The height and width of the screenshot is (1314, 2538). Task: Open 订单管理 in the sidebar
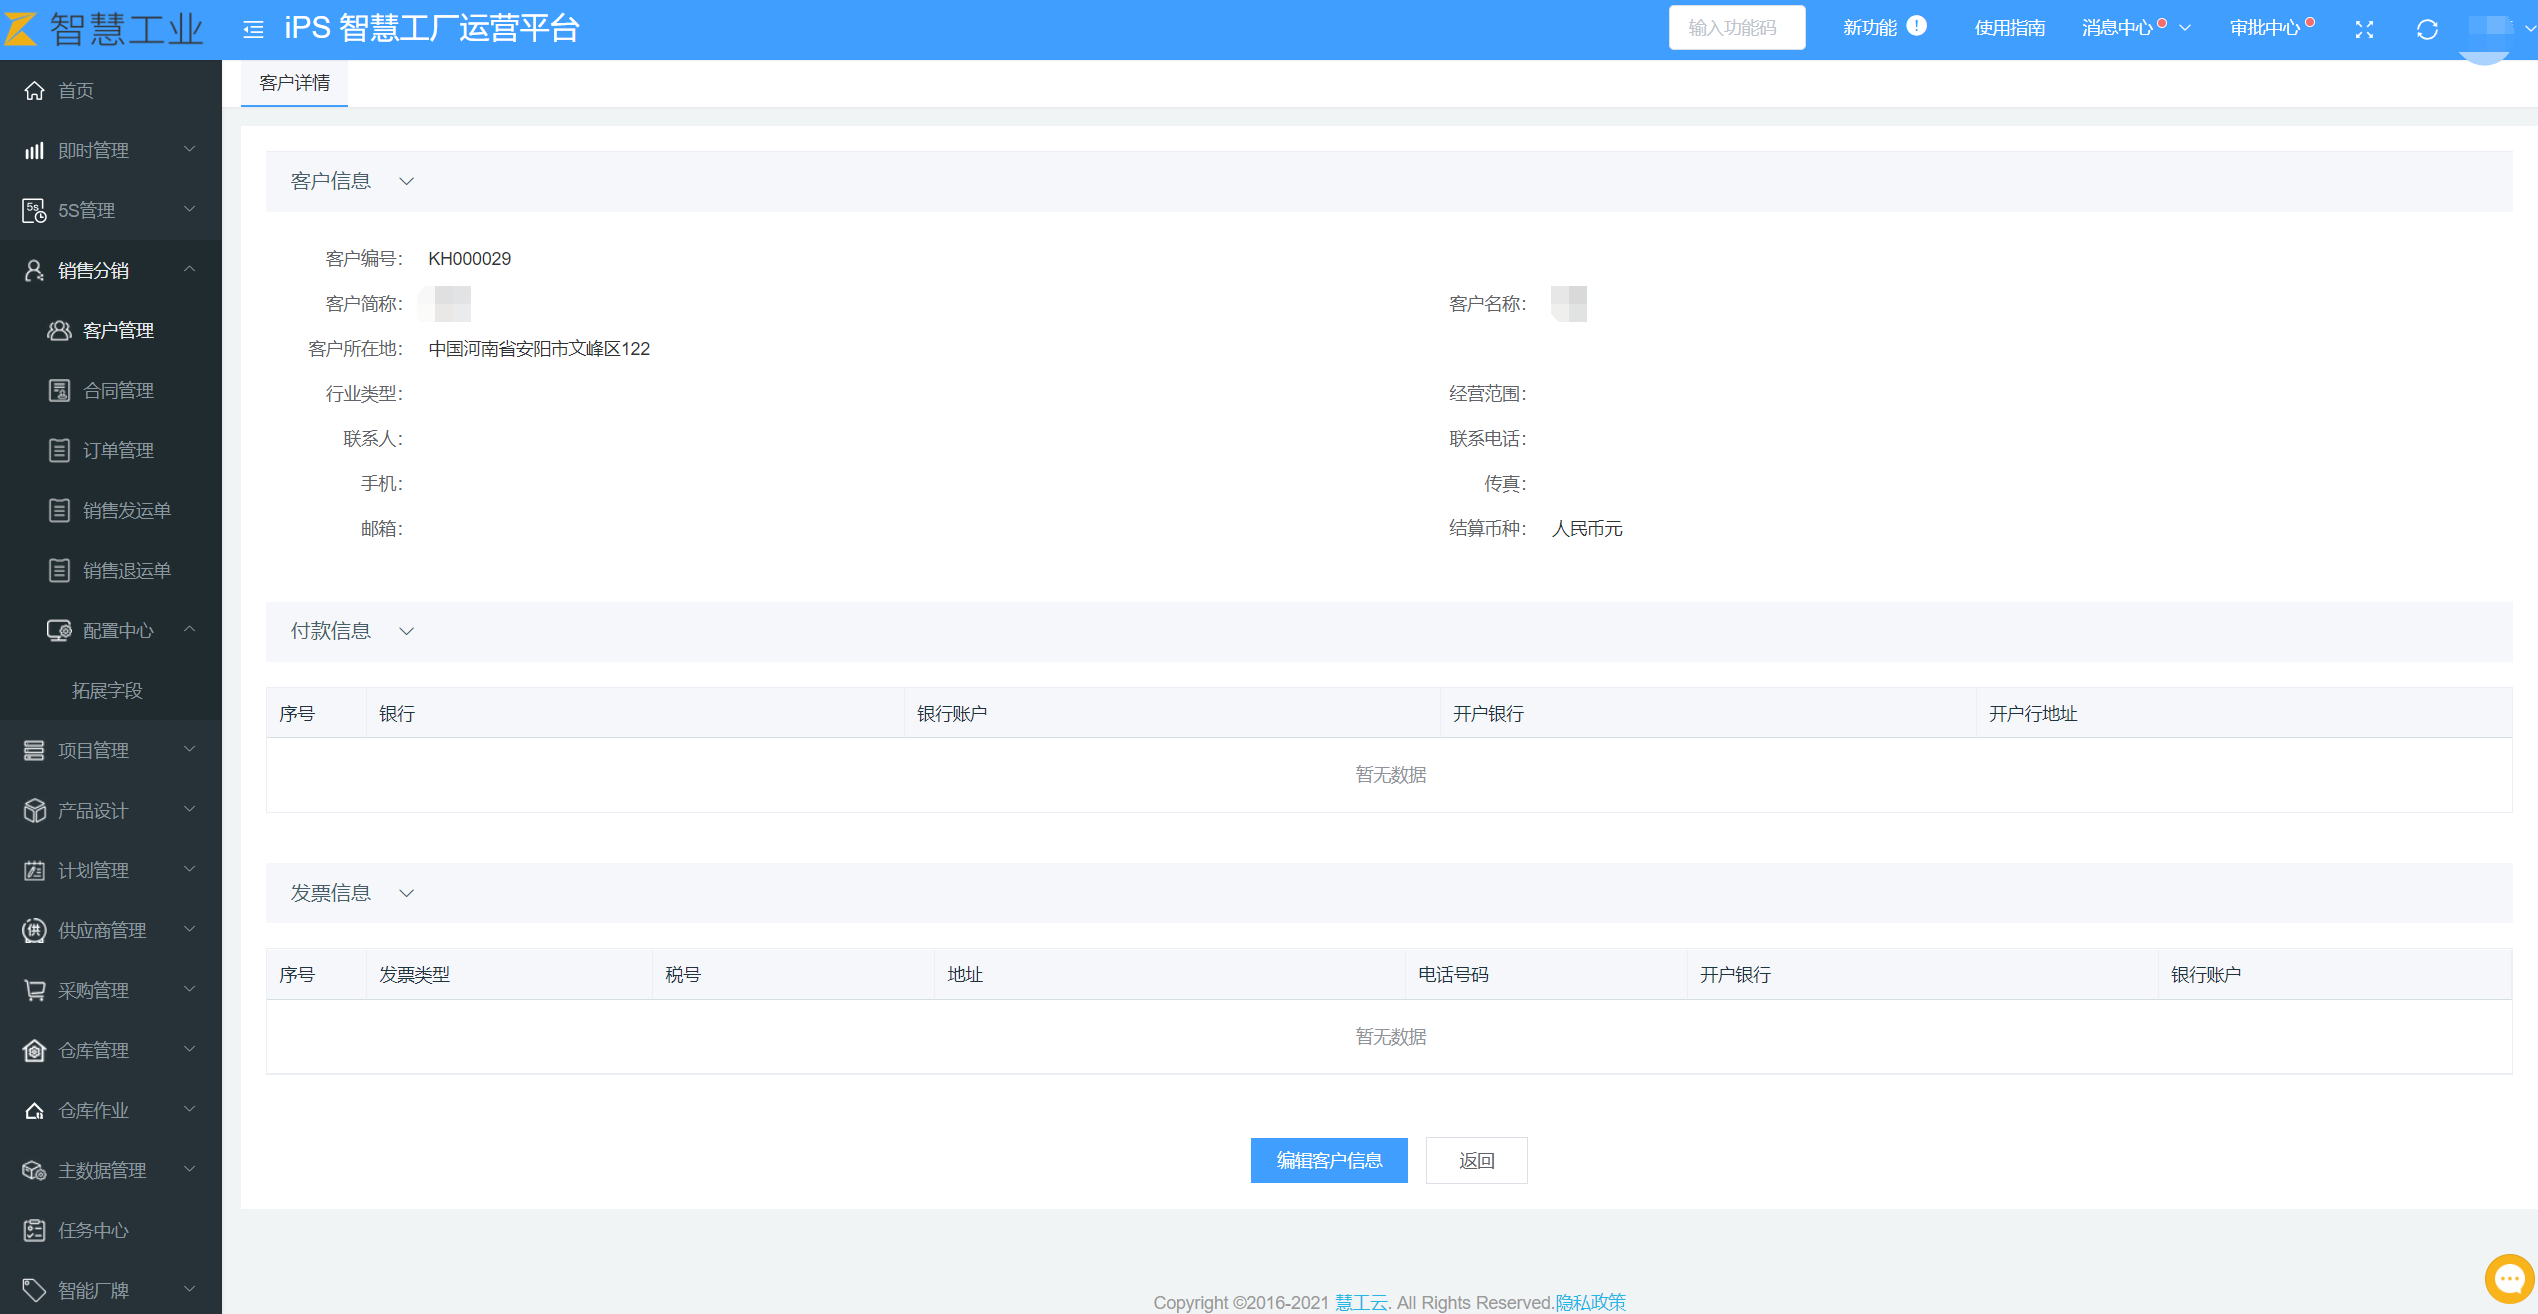coord(118,451)
